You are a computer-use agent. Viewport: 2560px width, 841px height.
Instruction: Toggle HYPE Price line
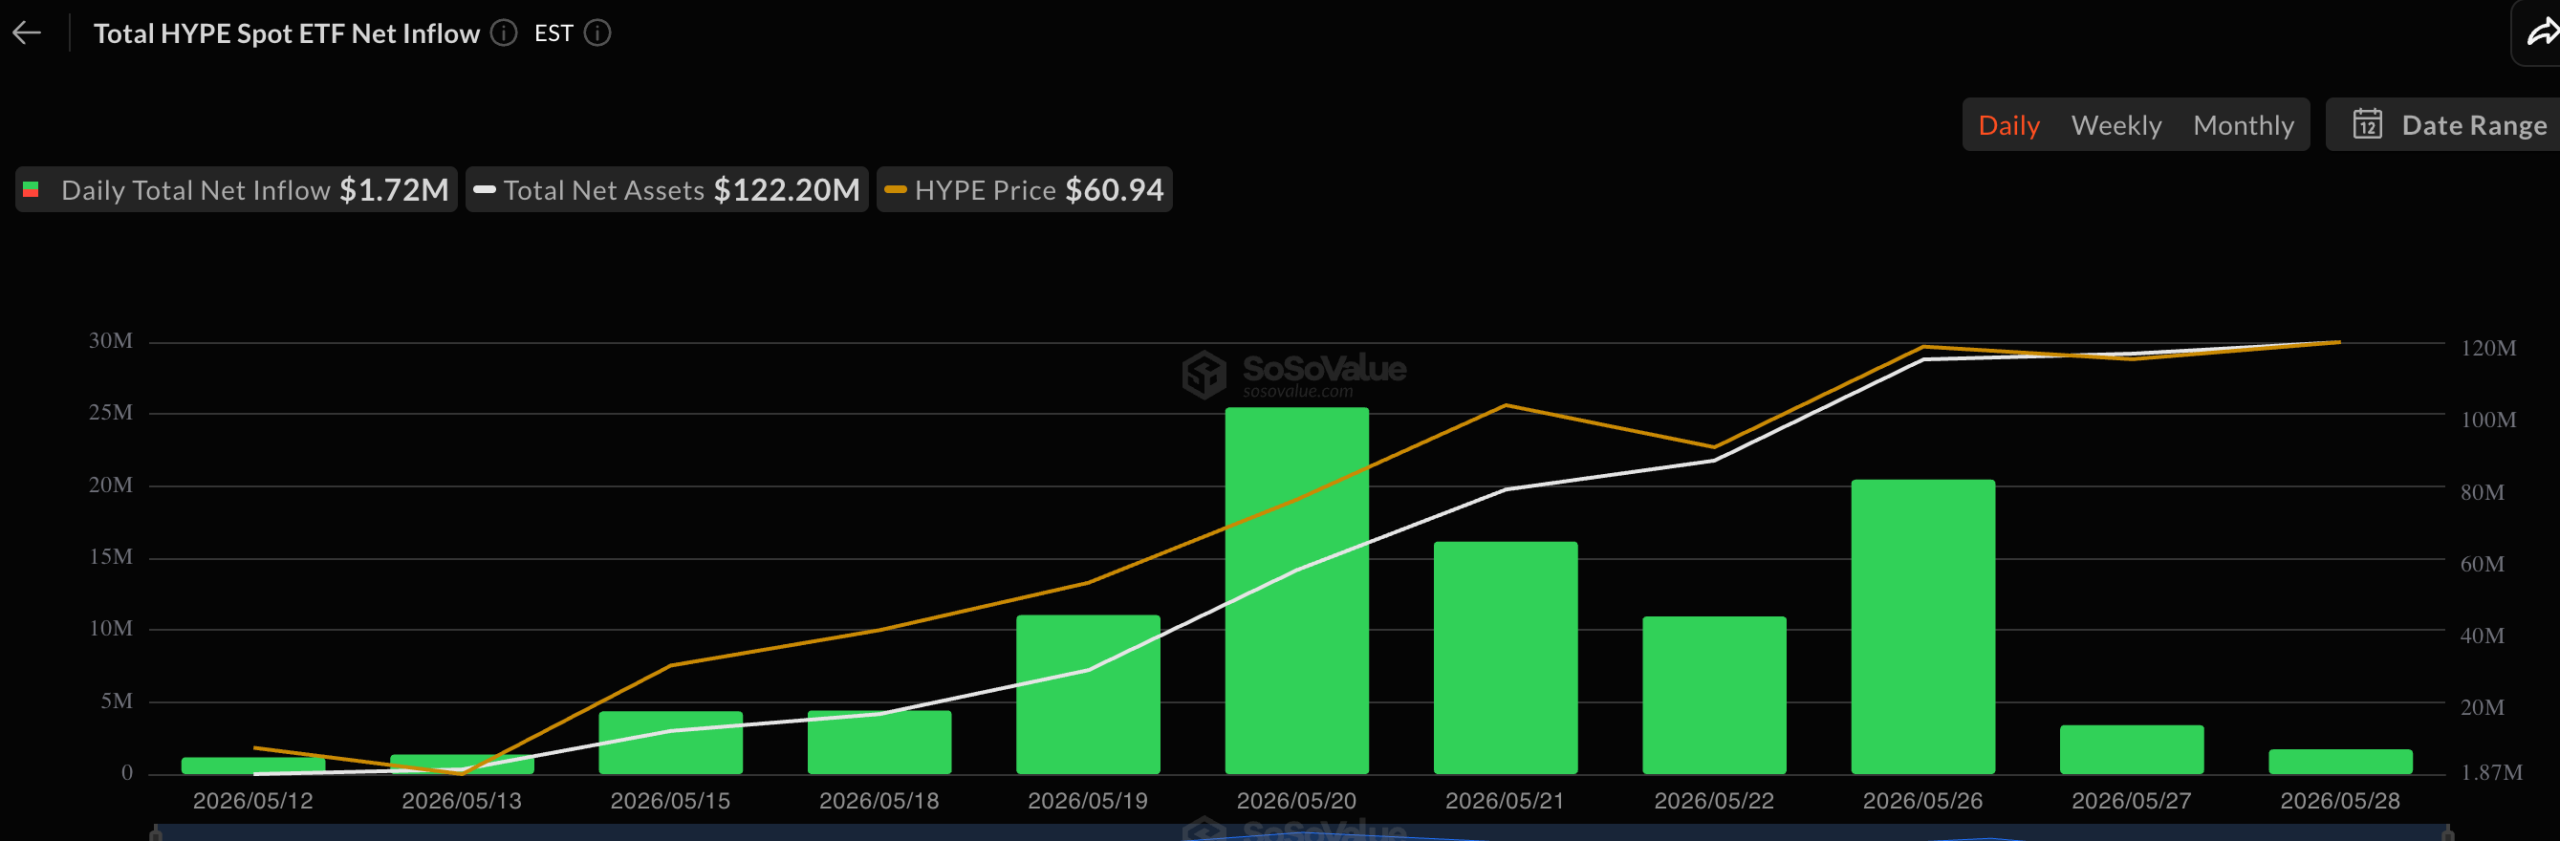[x=1025, y=190]
